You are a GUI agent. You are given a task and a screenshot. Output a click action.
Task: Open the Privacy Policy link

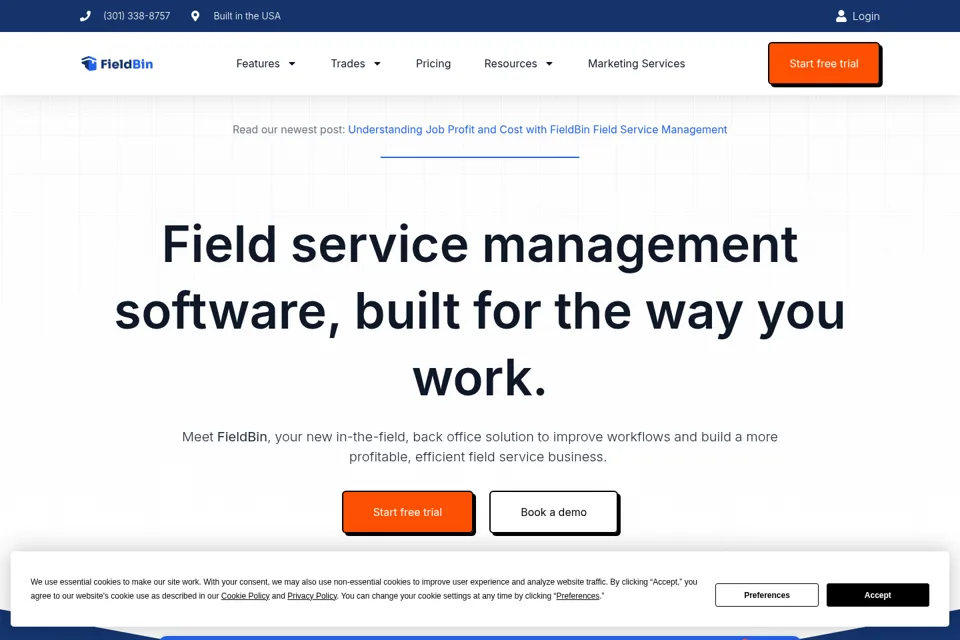click(312, 596)
